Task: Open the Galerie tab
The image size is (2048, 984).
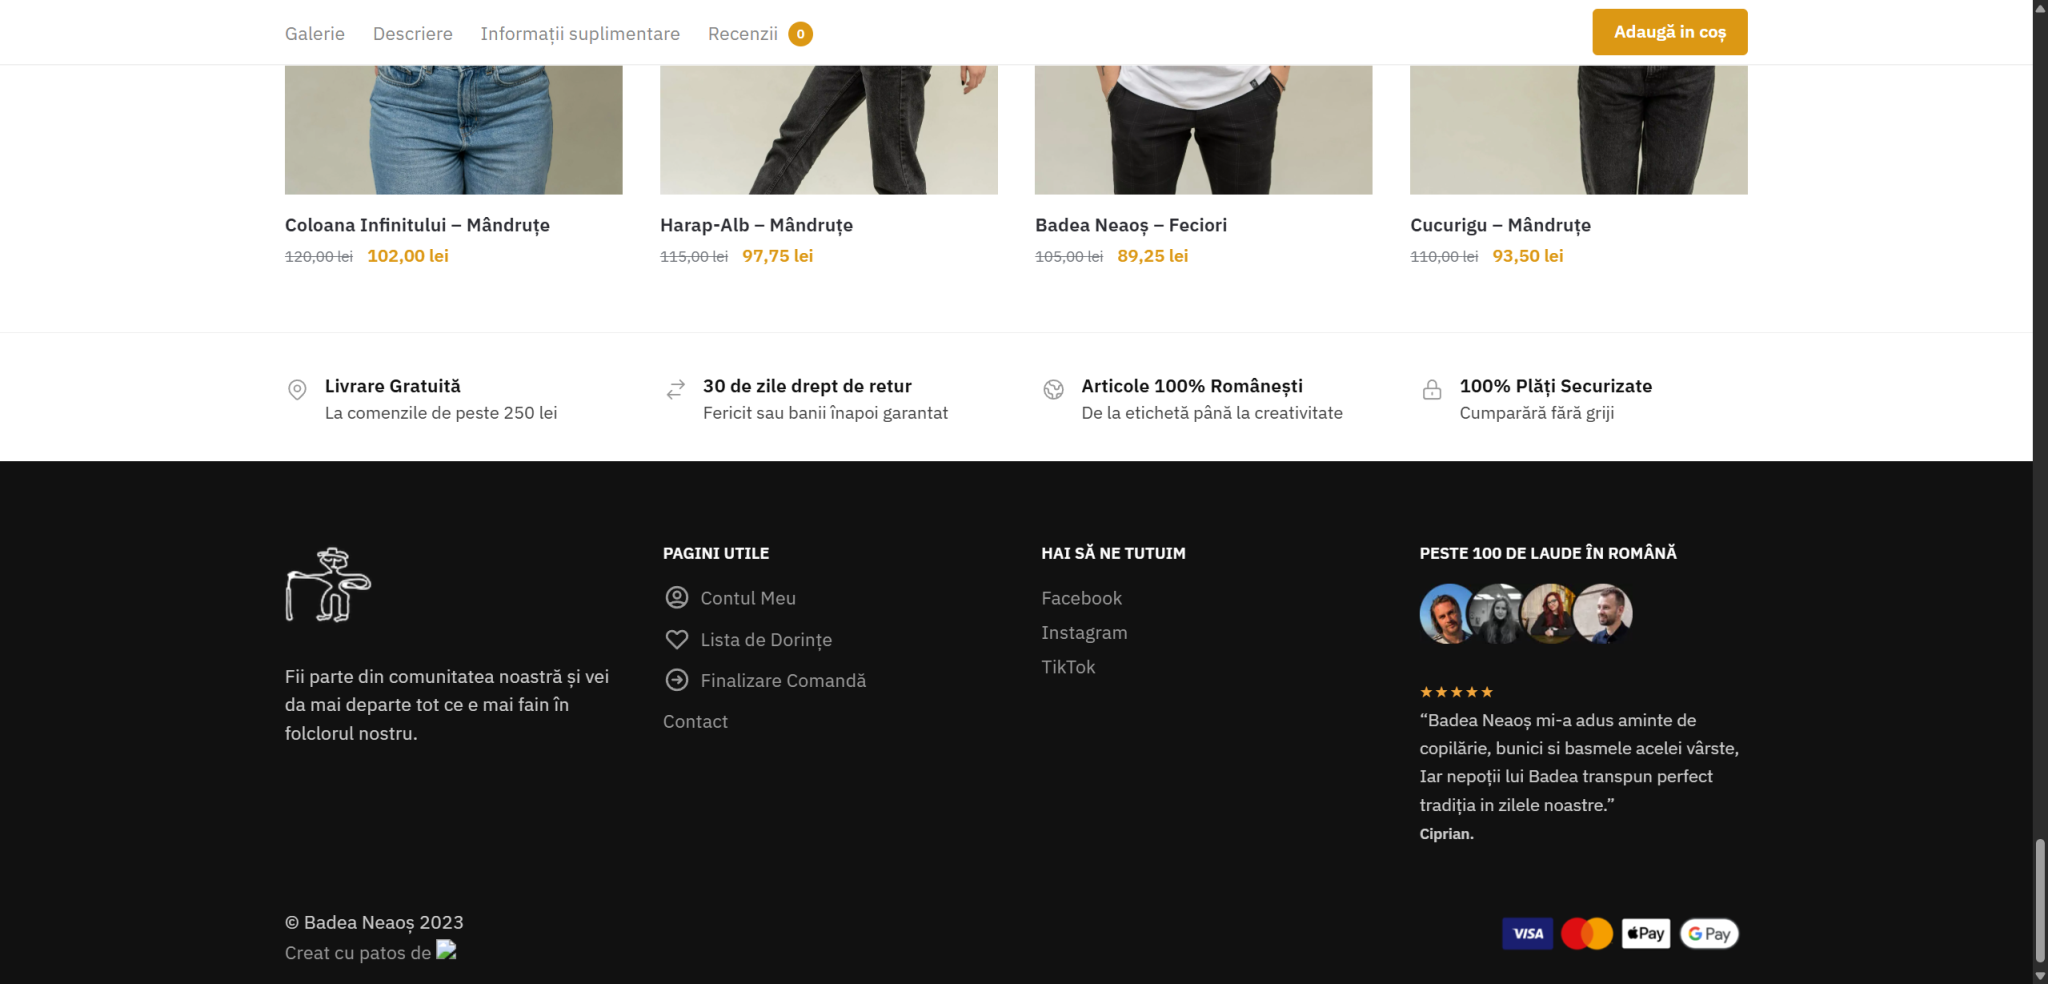Action: 315,34
